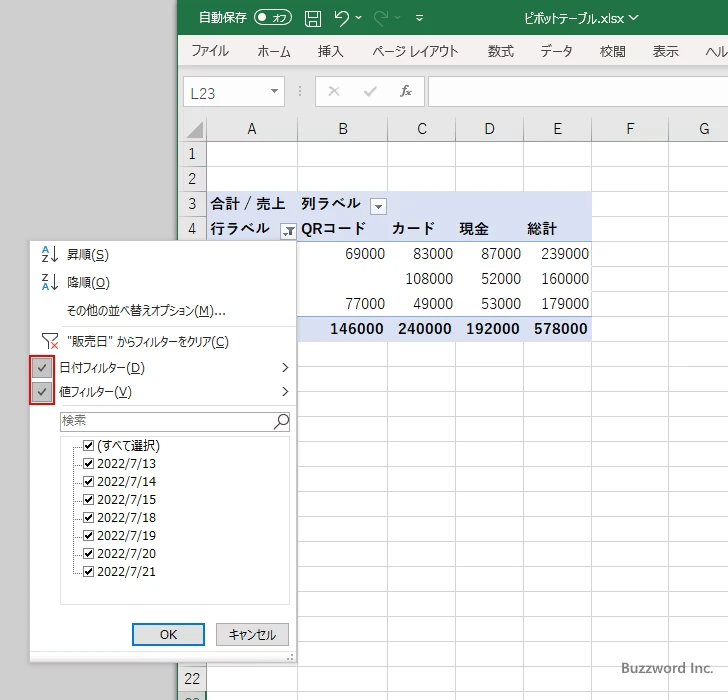Select the 合計 / 売上 cell

(x=252, y=203)
